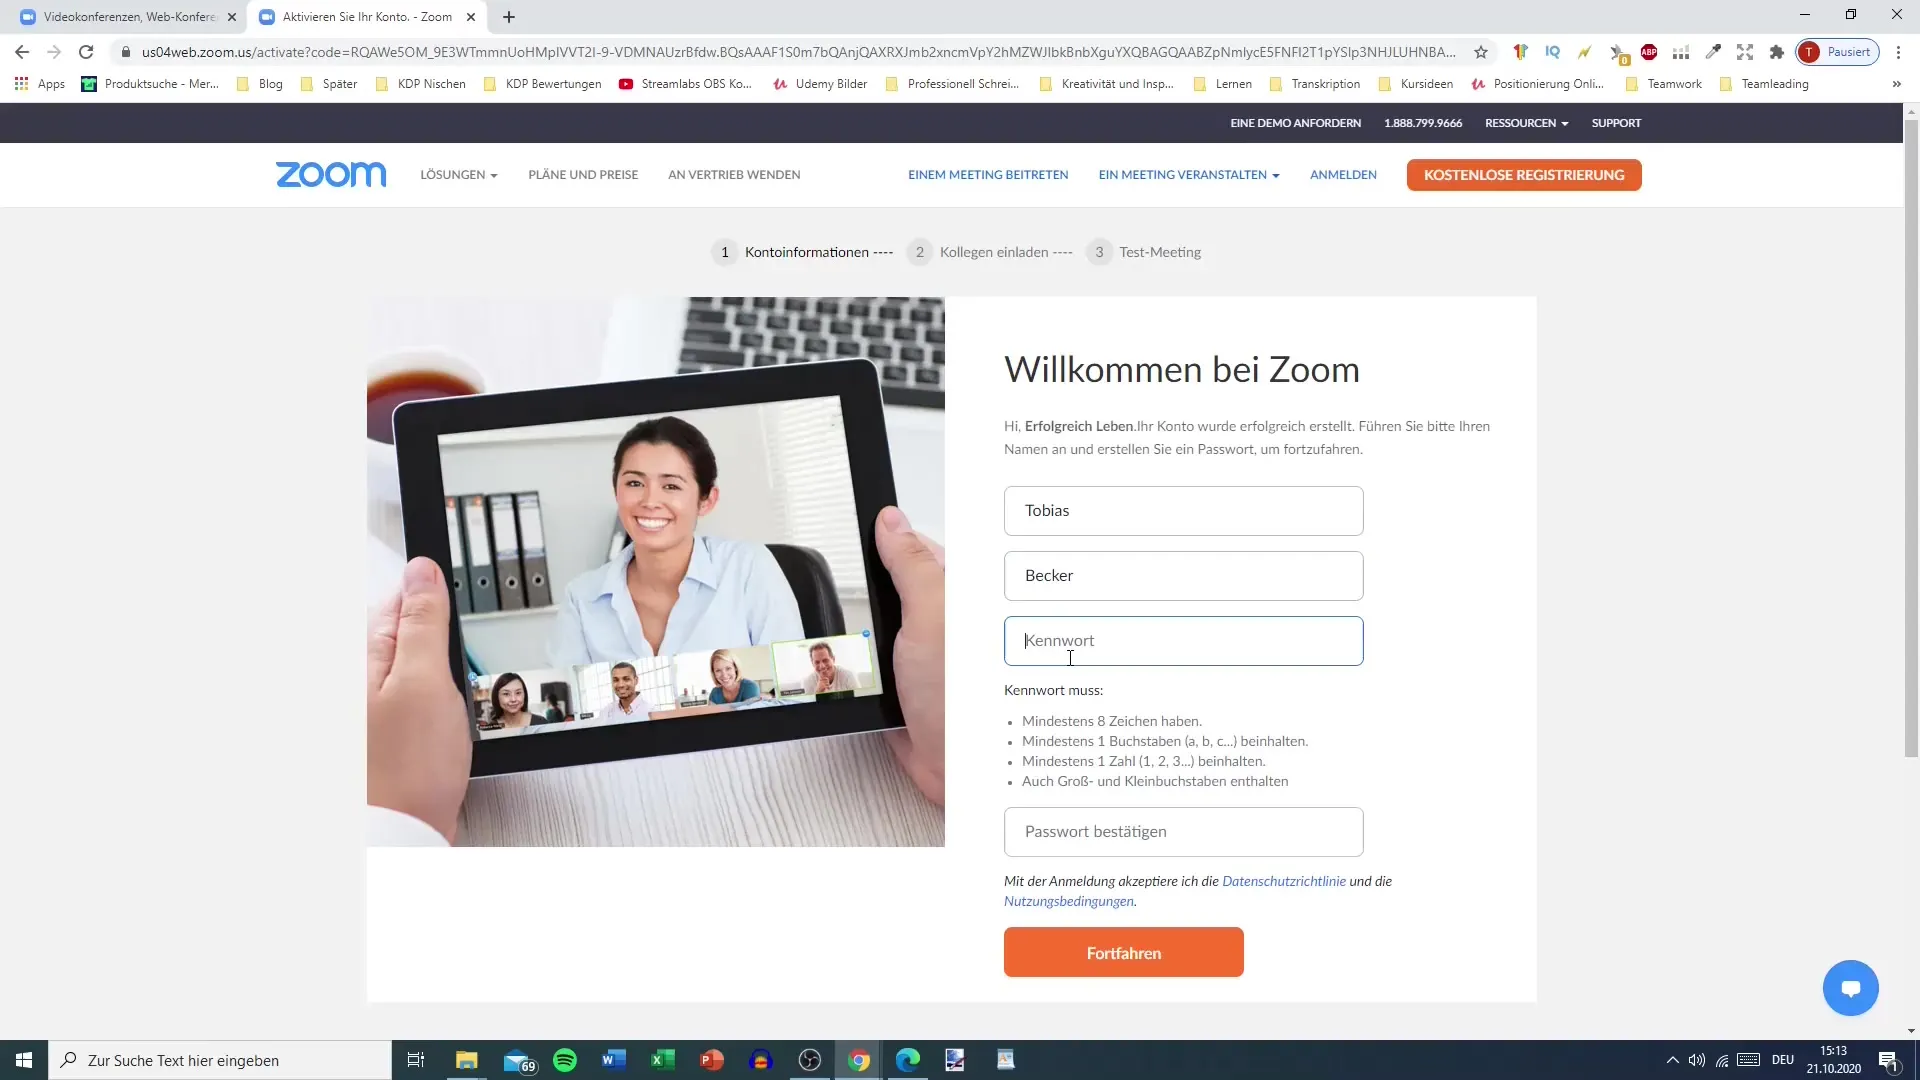Click ANMELDEN in the navigation bar

pyautogui.click(x=1342, y=174)
